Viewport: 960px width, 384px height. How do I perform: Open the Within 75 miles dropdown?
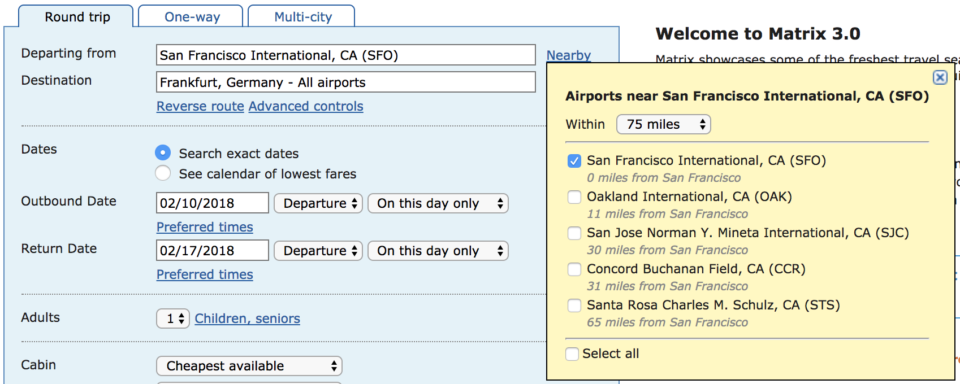[x=663, y=124]
